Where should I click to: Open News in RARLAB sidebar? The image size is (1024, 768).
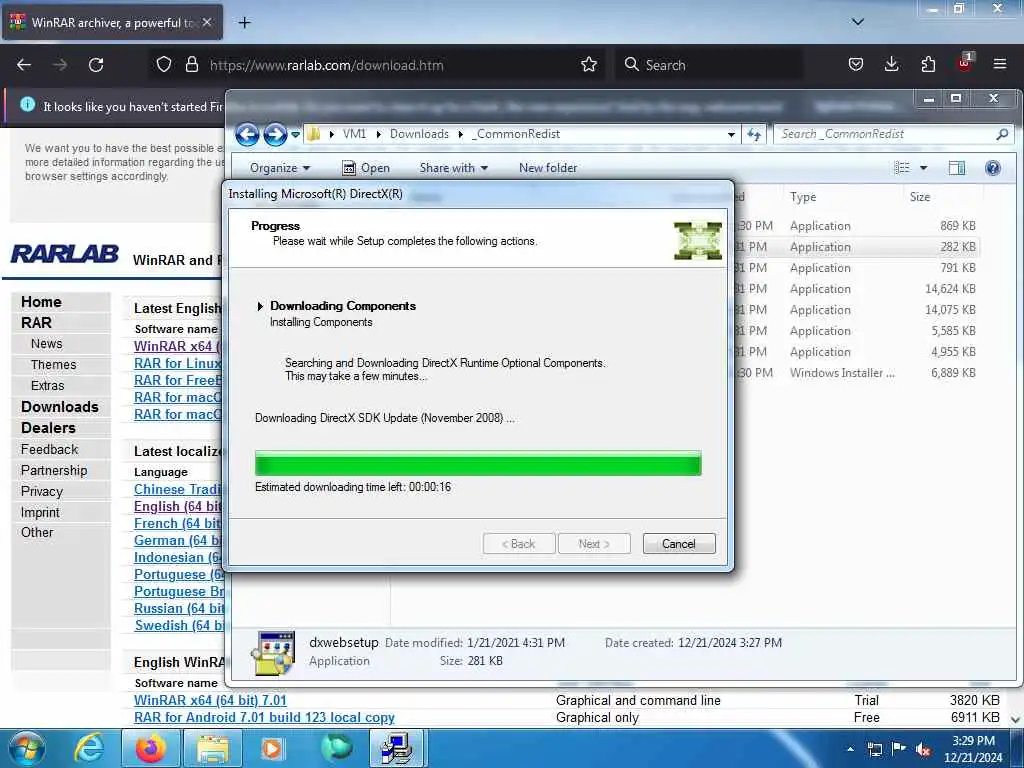coord(46,344)
